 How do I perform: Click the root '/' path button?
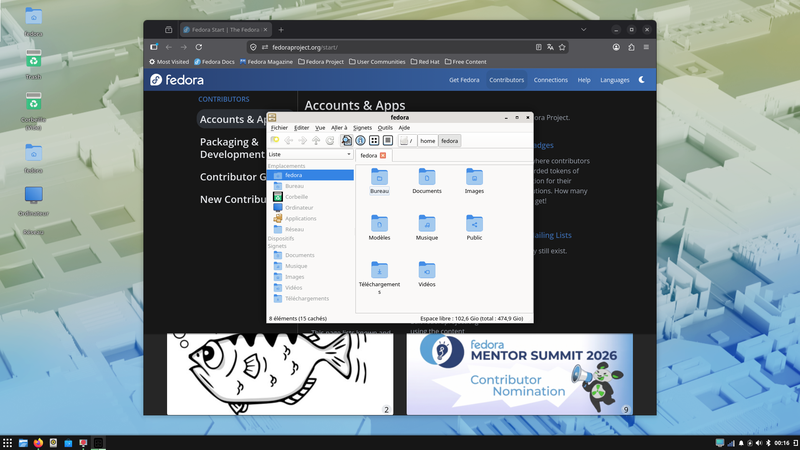(x=408, y=141)
